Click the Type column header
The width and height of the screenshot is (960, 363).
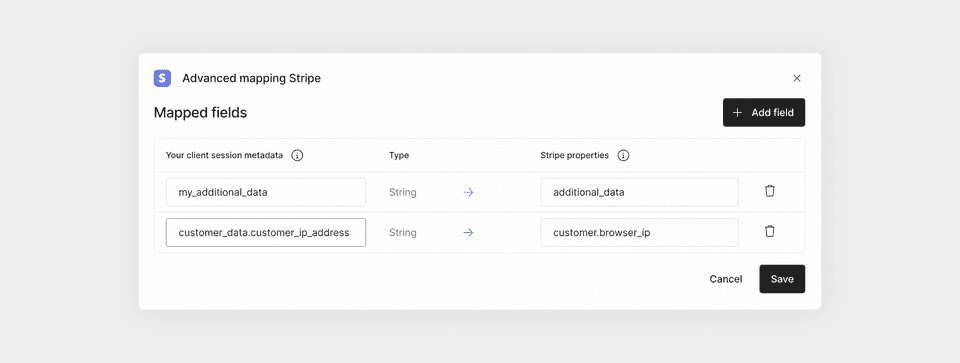pyautogui.click(x=399, y=155)
